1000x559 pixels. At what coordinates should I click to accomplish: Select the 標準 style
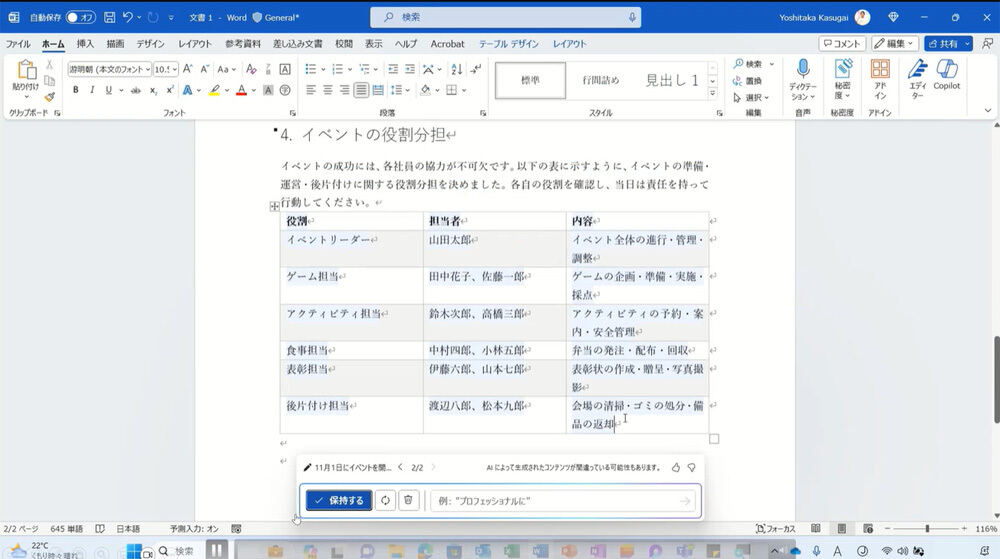[x=530, y=80]
